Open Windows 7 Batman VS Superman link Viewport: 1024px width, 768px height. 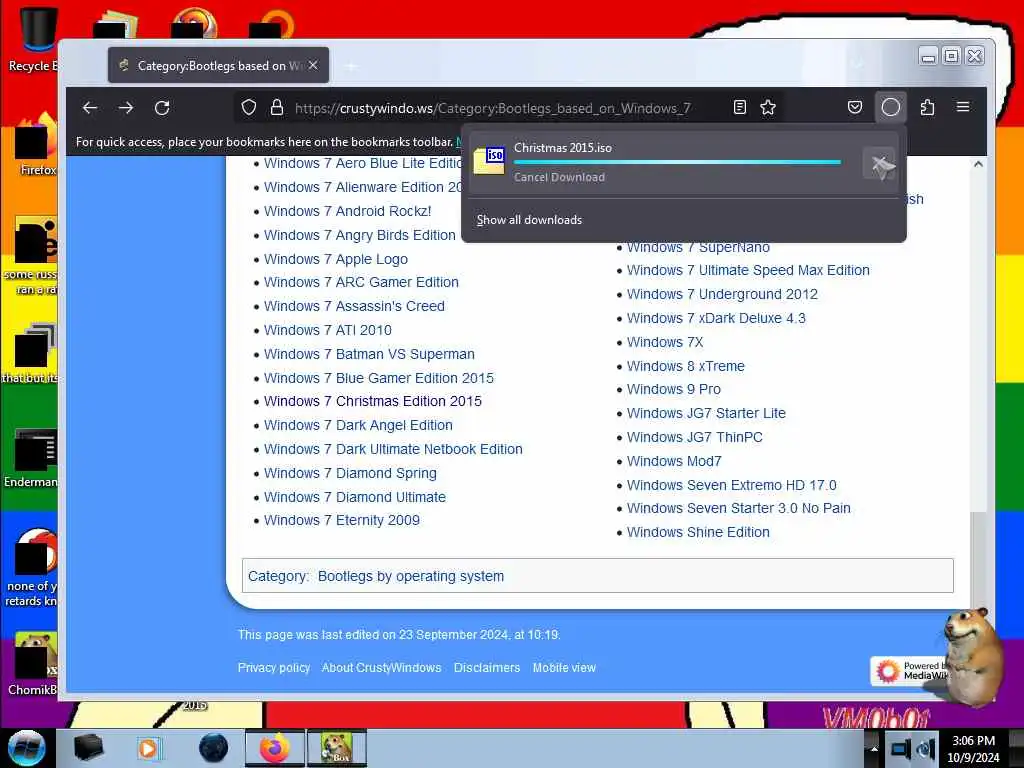coord(369,354)
